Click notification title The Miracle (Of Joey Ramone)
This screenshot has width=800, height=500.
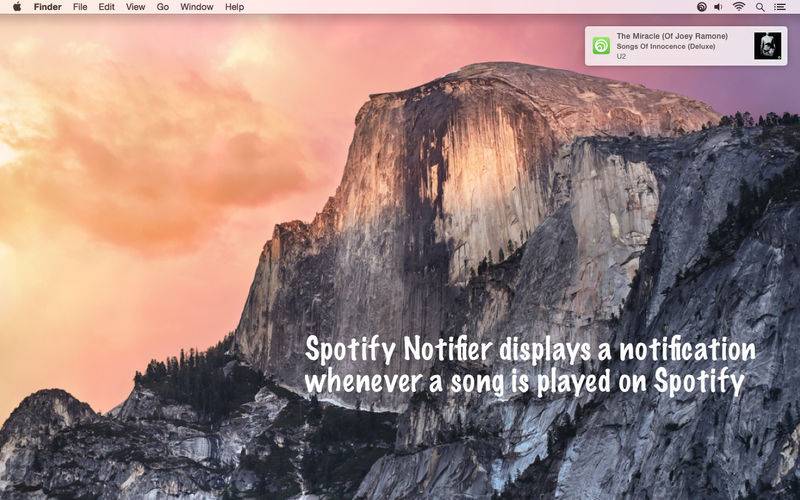(x=672, y=36)
